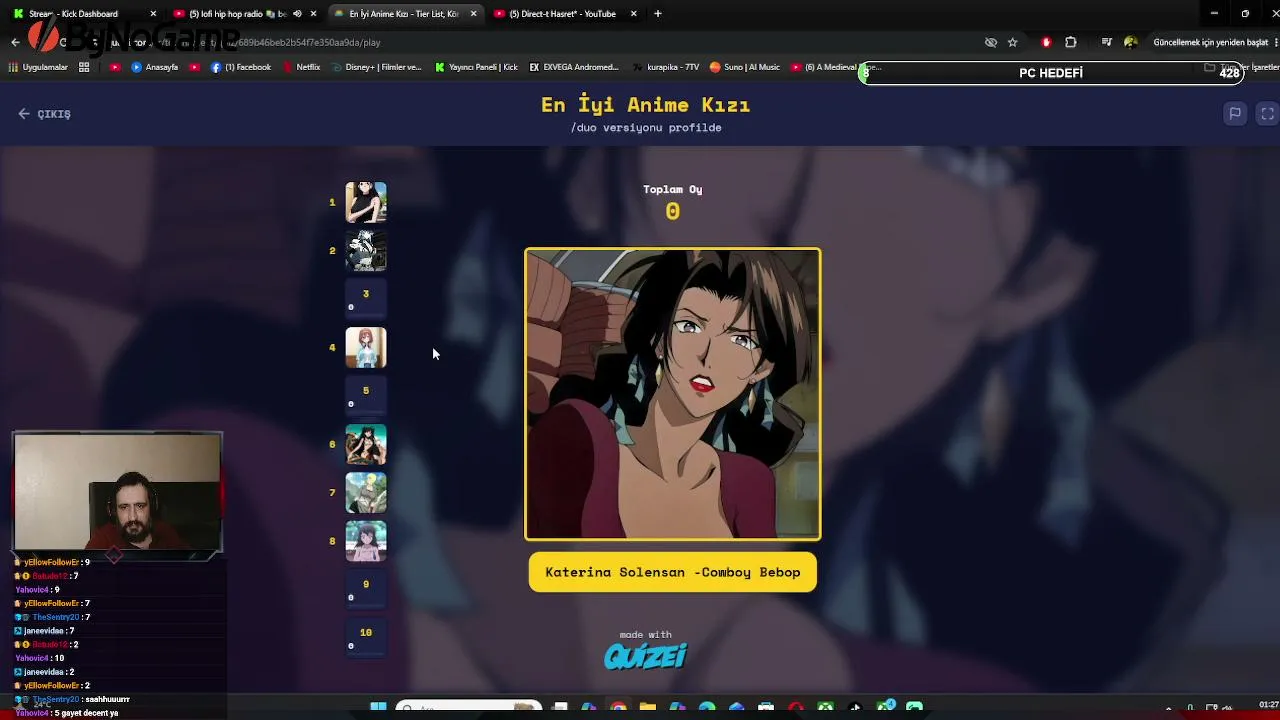The height and width of the screenshot is (720, 1280).
Task: Click the large Katerina character image
Action: click(673, 394)
